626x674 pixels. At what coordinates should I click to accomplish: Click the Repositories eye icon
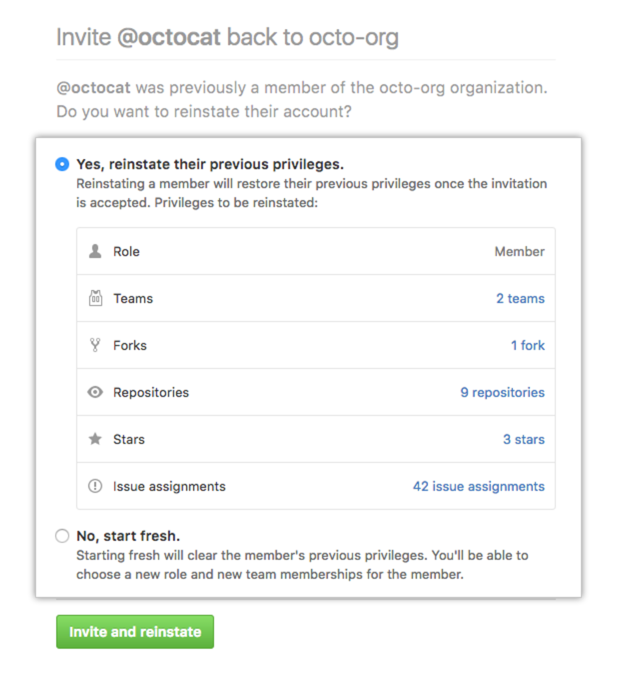[x=95, y=392]
